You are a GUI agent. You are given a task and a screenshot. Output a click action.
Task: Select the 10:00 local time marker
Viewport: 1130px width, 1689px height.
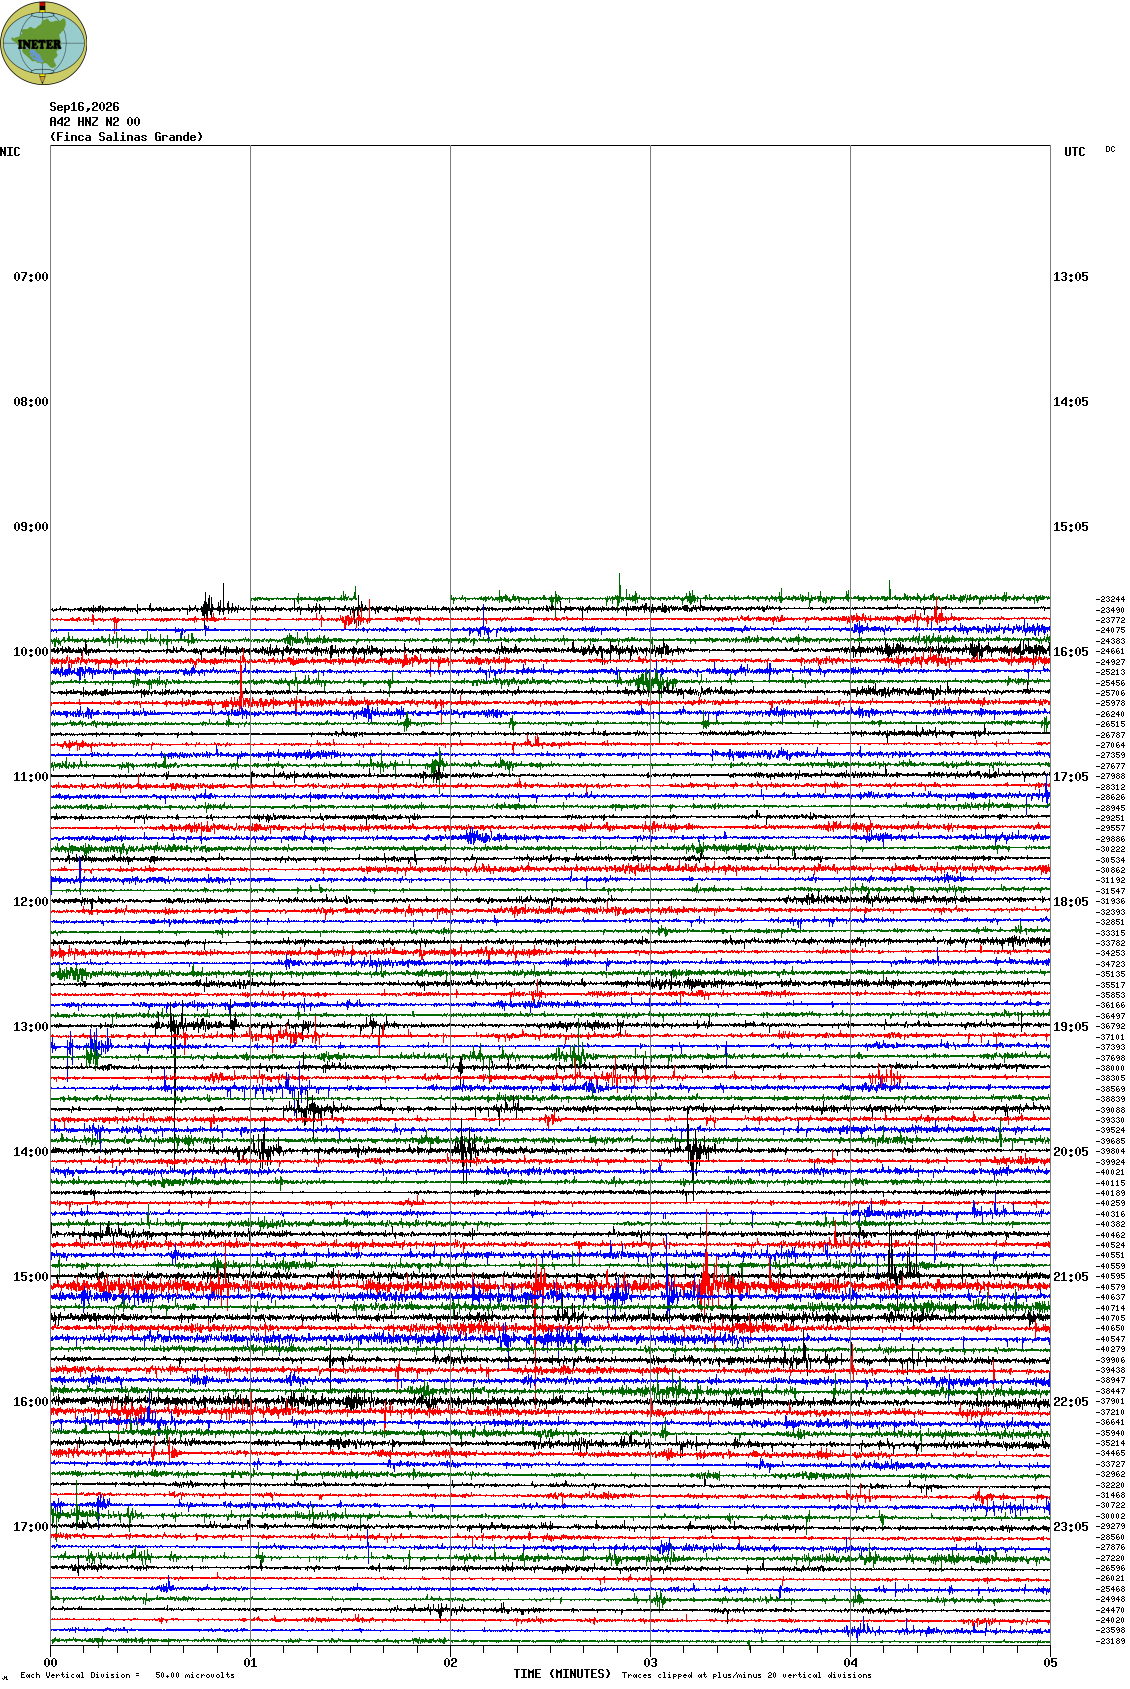30,652
